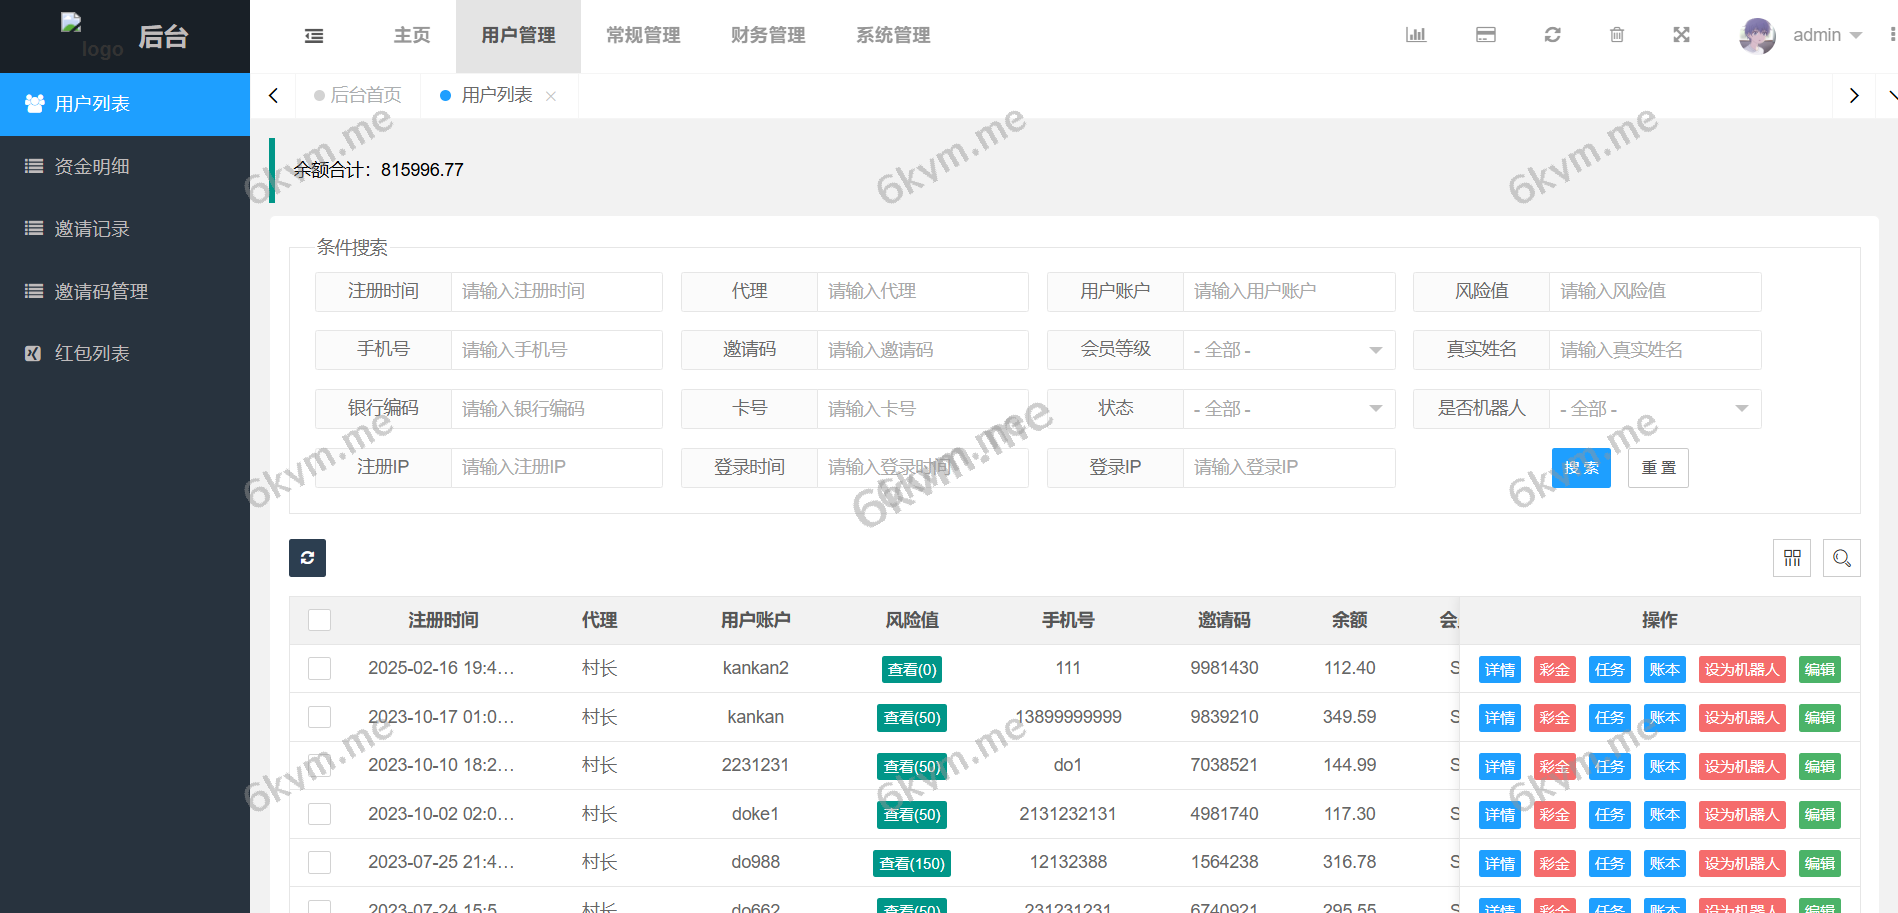1898x913 pixels.
Task: Click the 手机号 input field
Action: [557, 350]
